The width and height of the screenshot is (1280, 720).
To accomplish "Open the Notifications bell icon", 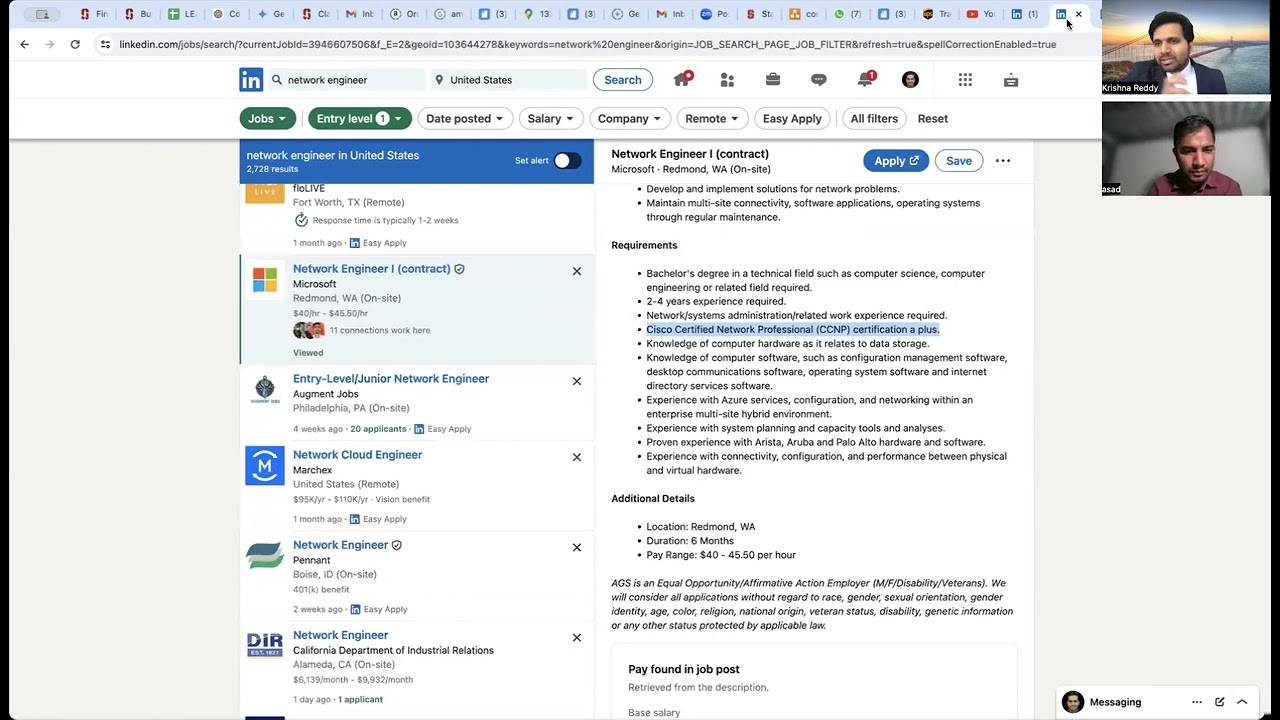I will point(865,80).
